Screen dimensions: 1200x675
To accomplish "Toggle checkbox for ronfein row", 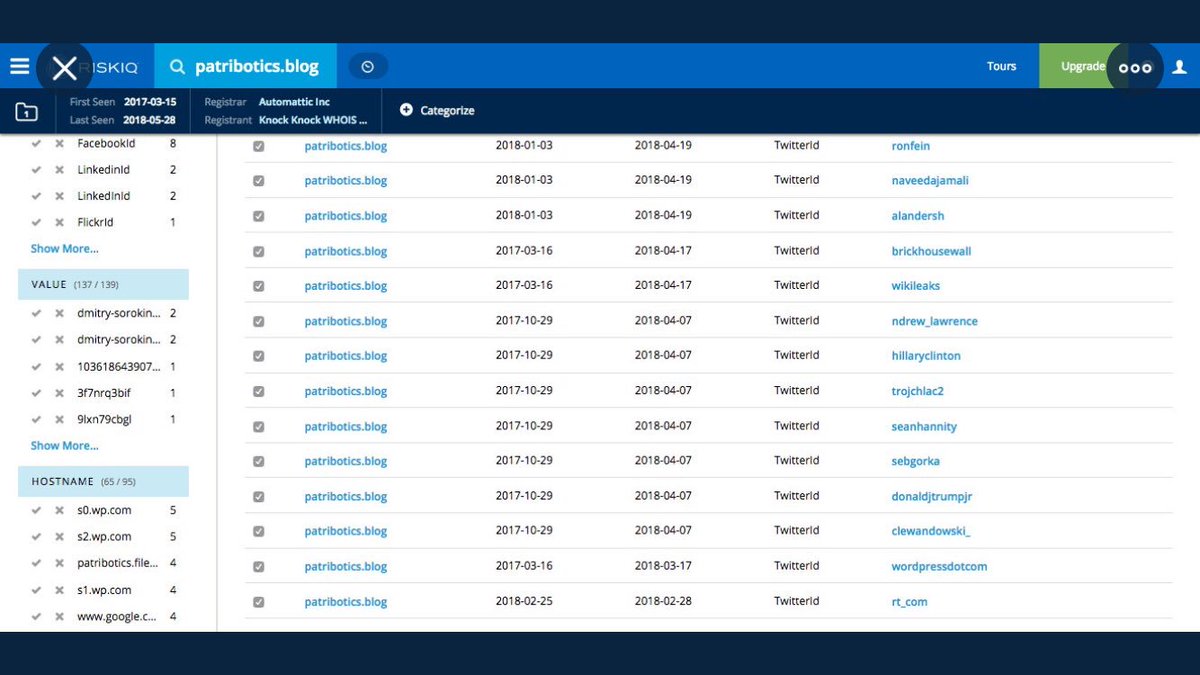I will coord(258,146).
